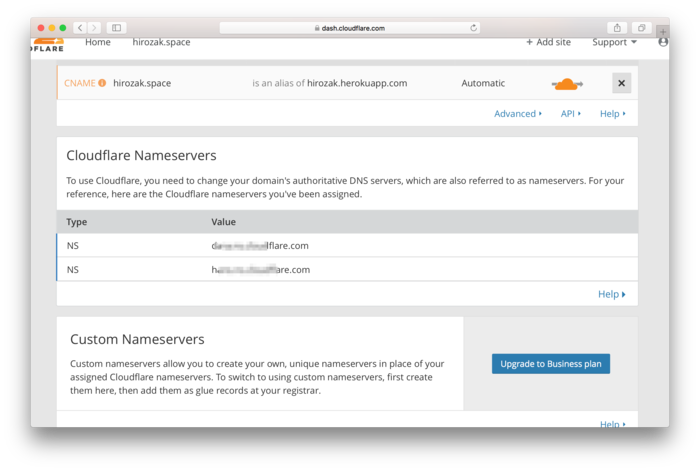Select the first NS value ending flare.com
The height and width of the screenshot is (471, 700).
[260, 246]
